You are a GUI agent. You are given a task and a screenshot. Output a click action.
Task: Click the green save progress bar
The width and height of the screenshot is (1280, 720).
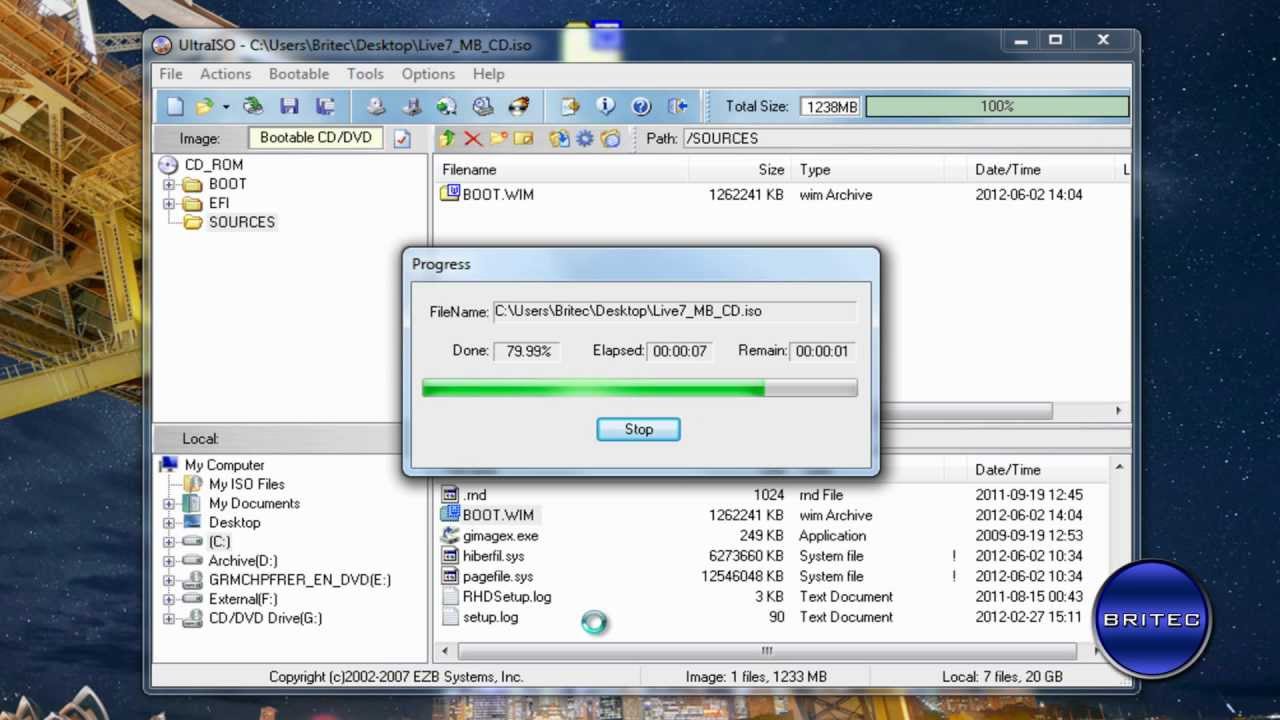pos(639,388)
